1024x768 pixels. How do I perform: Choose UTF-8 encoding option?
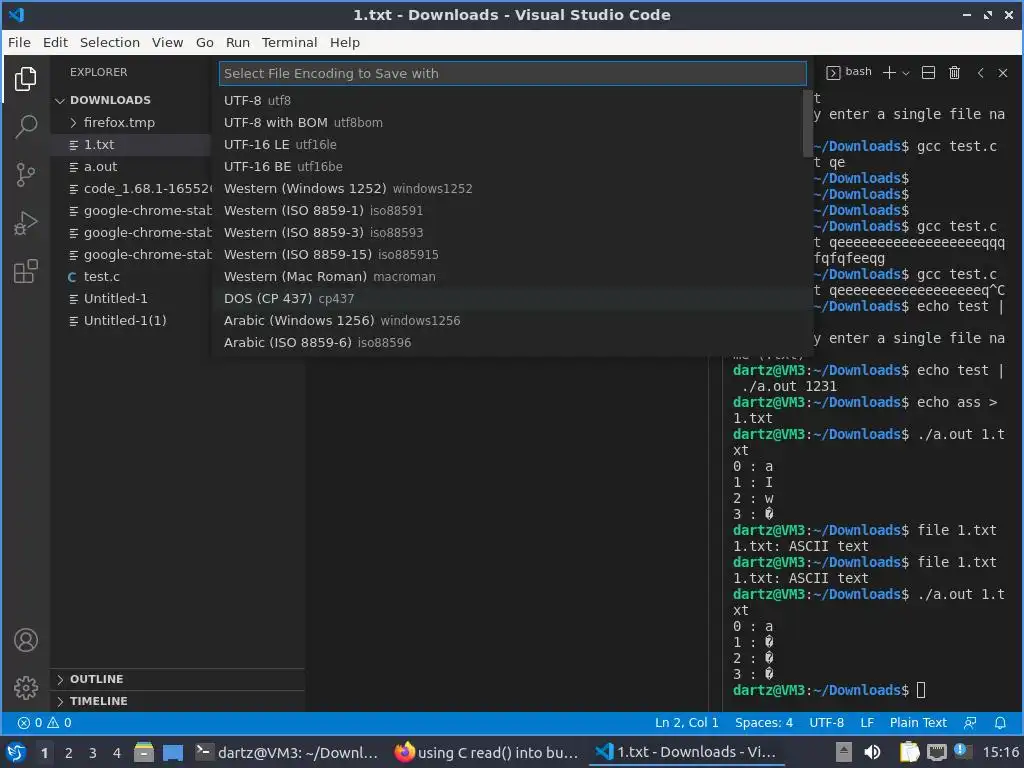(x=511, y=101)
